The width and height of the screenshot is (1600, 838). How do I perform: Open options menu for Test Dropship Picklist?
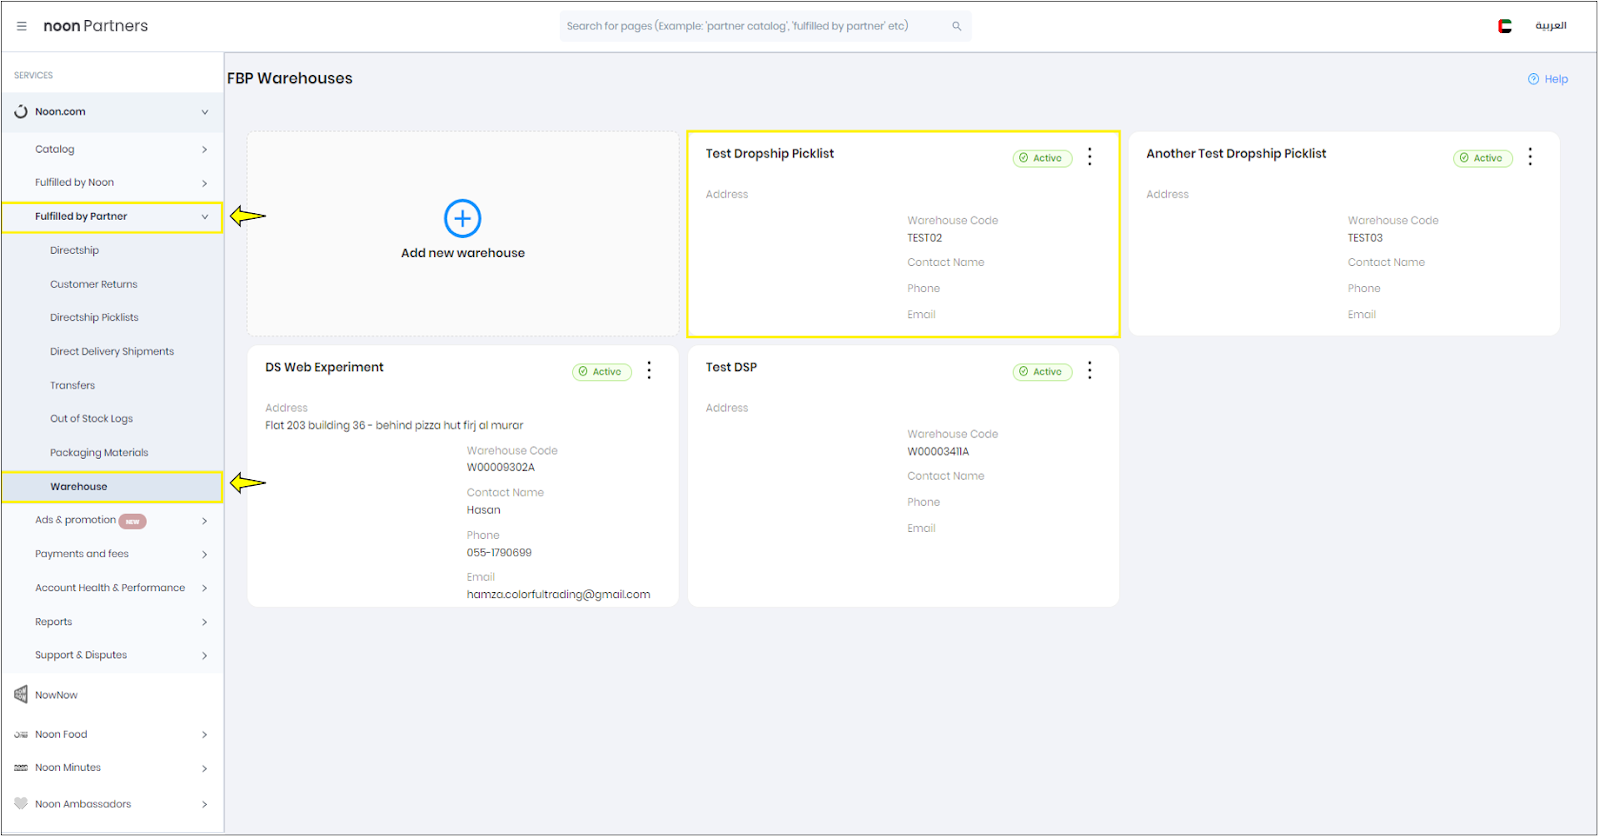coord(1090,157)
